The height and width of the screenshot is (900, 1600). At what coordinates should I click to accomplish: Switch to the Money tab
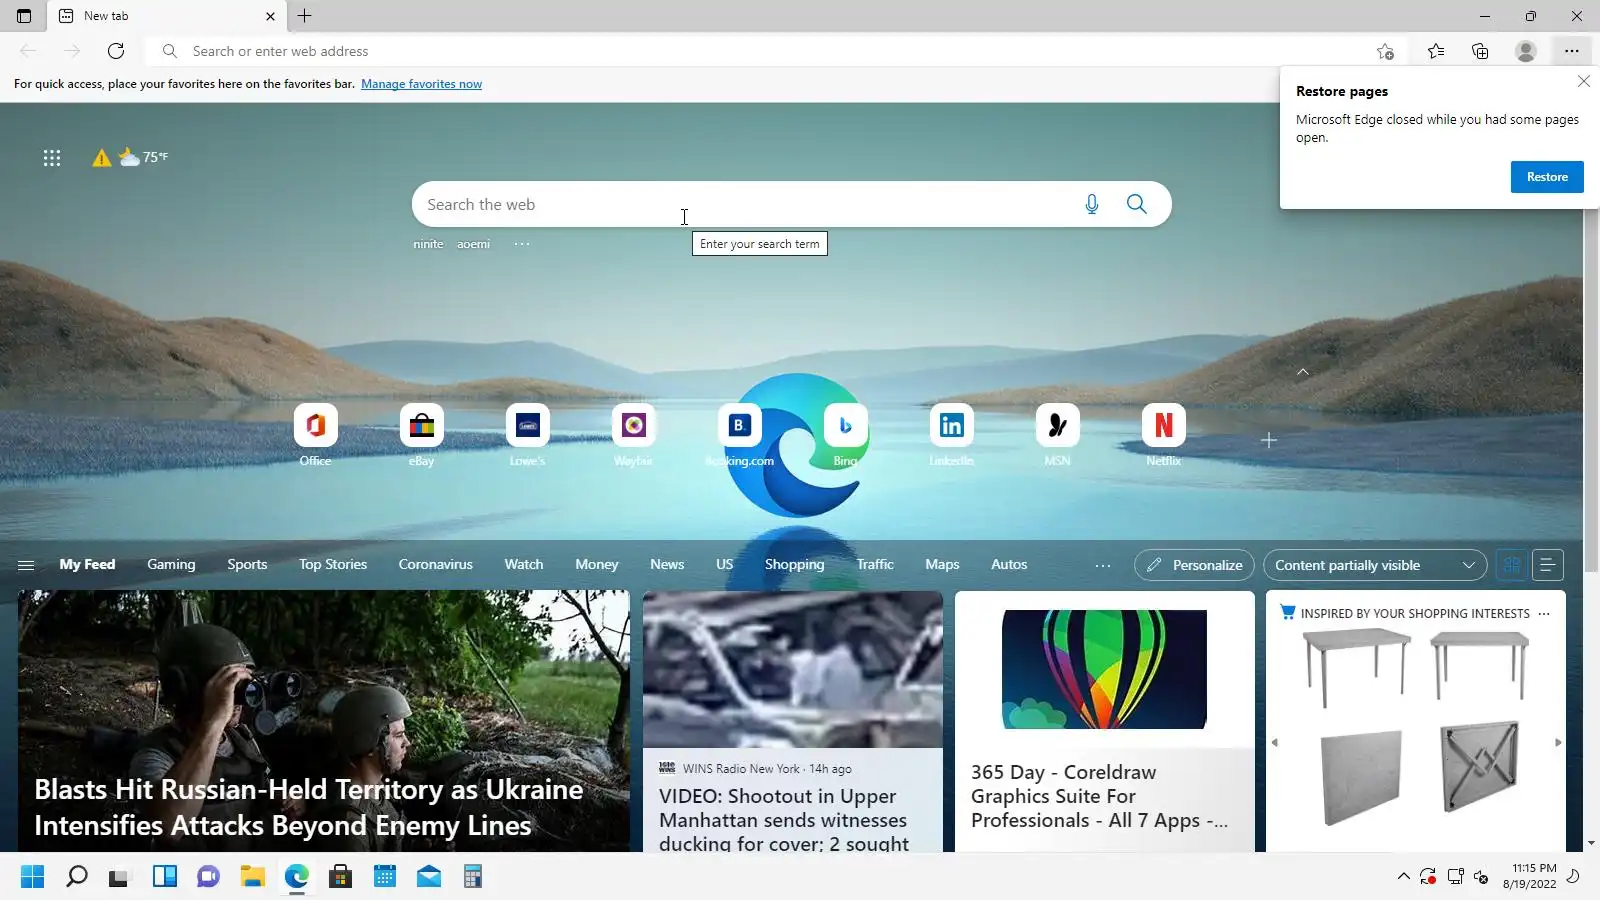pyautogui.click(x=597, y=565)
